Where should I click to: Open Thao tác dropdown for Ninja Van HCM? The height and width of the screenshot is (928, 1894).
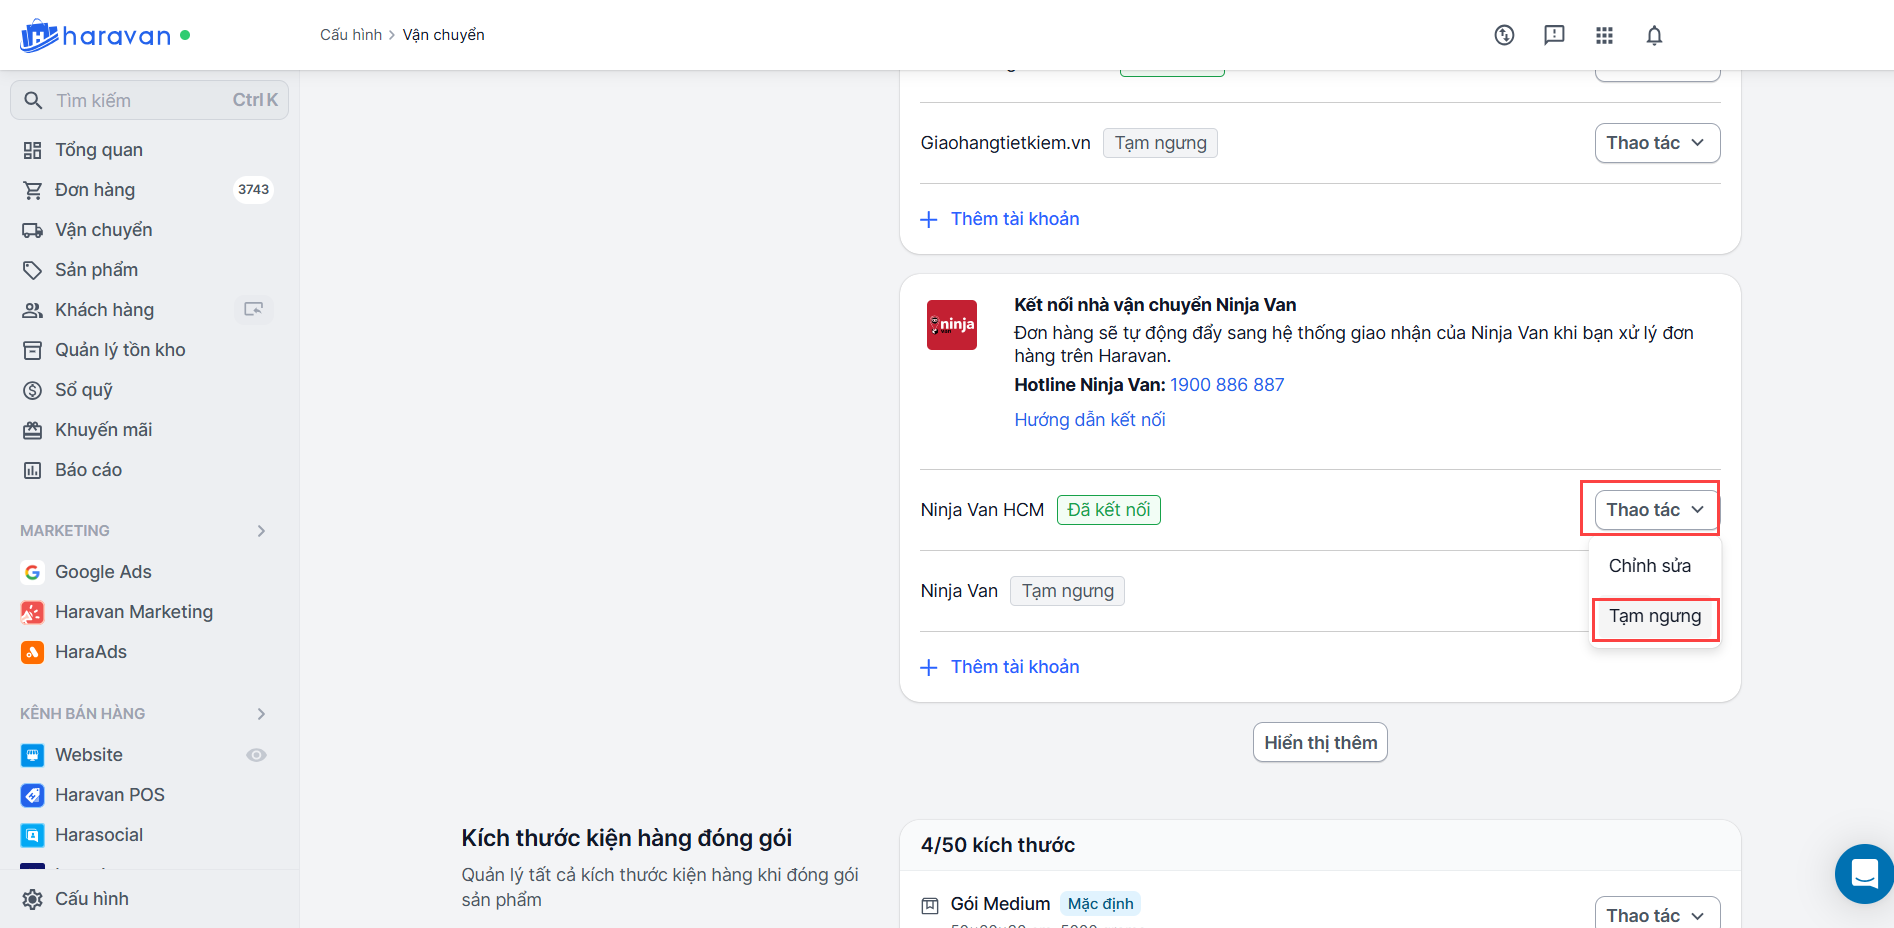coord(1656,510)
